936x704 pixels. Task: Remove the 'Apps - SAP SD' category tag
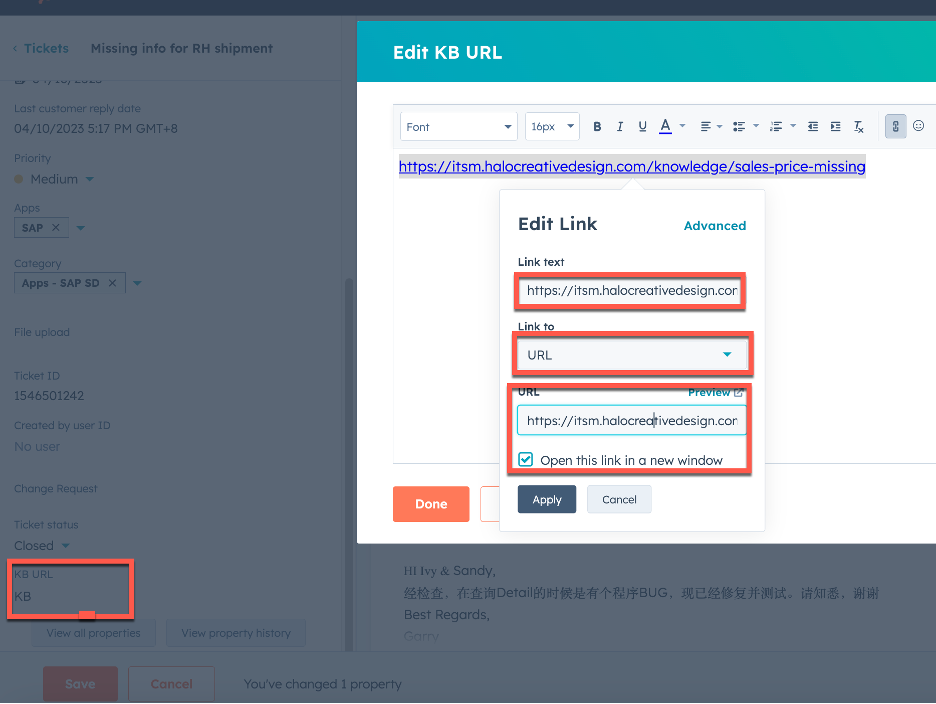113,283
